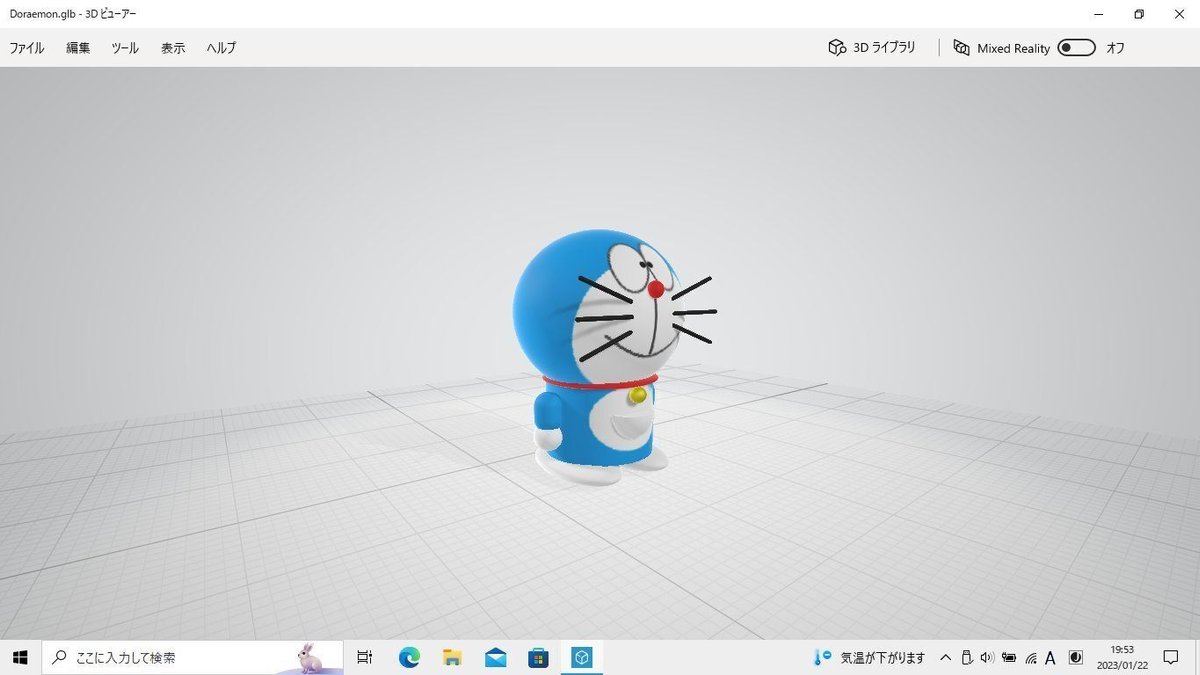The width and height of the screenshot is (1200, 675).
Task: Click the volume speaker icon in the tray
Action: (987, 657)
